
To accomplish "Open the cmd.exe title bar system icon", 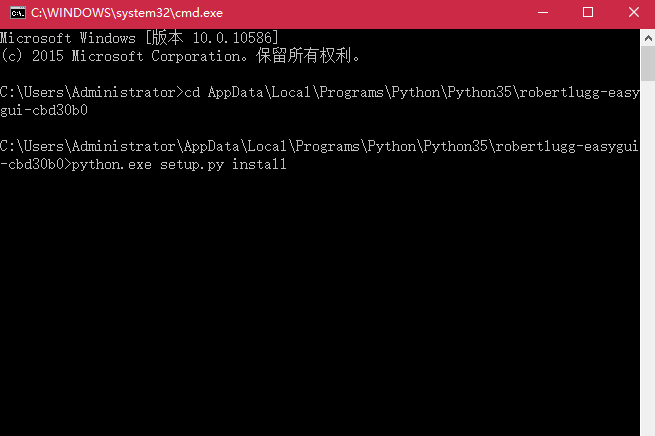I will pos(16,13).
